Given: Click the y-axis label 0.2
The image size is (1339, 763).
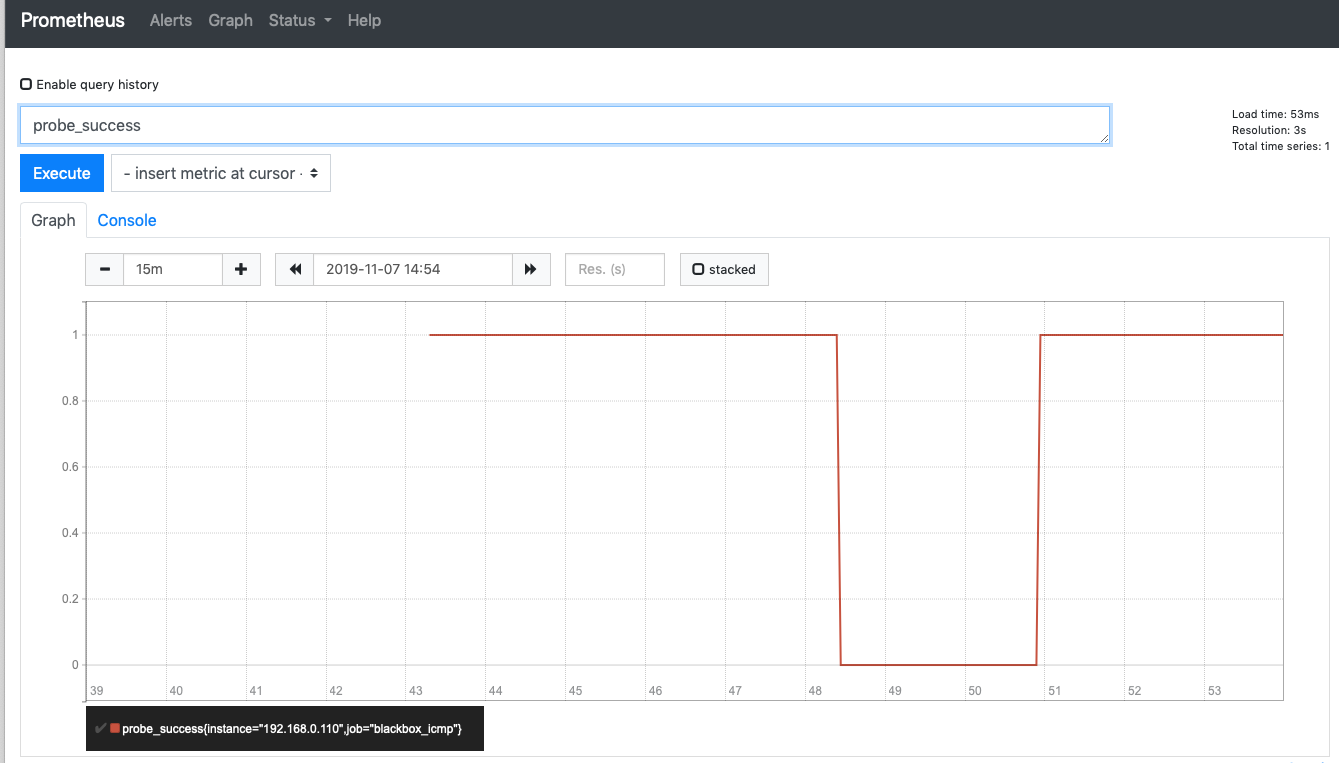Looking at the screenshot, I should click(x=70, y=599).
